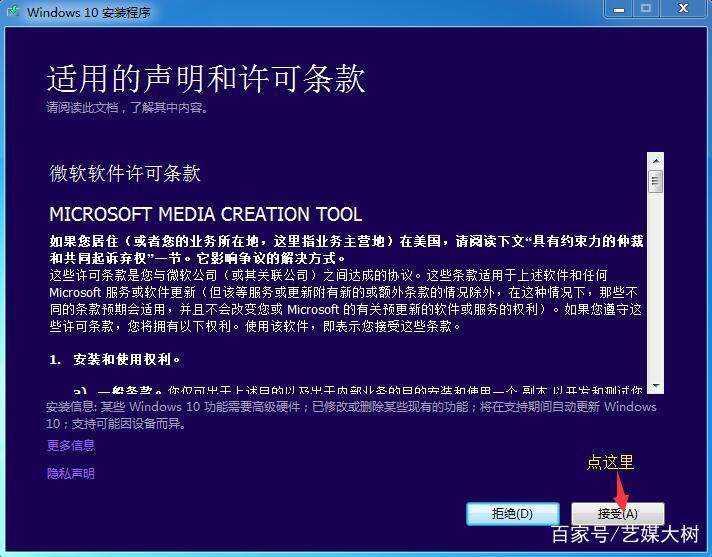712x557 pixels.
Task: Click the 接受(A) accept button
Action: pyautogui.click(x=618, y=513)
